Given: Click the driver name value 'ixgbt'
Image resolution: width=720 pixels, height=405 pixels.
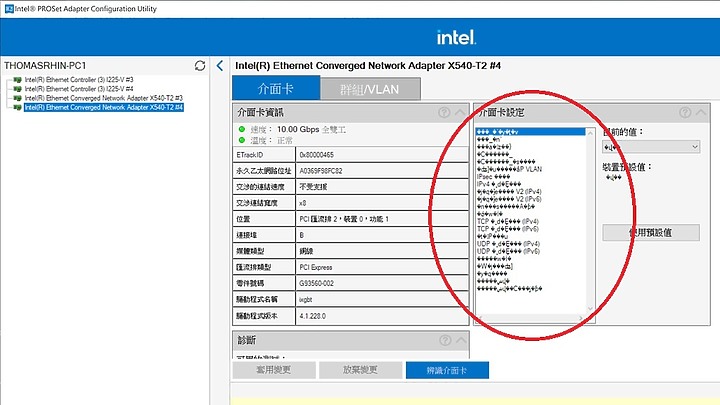Looking at the screenshot, I should (305, 299).
